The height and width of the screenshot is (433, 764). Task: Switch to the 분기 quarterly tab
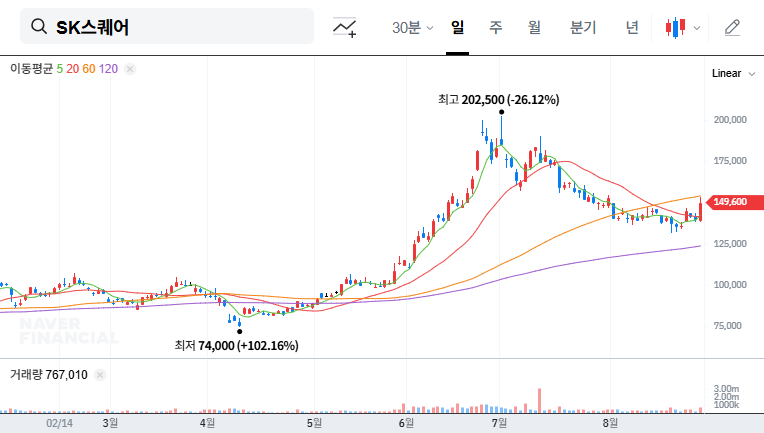click(x=583, y=27)
